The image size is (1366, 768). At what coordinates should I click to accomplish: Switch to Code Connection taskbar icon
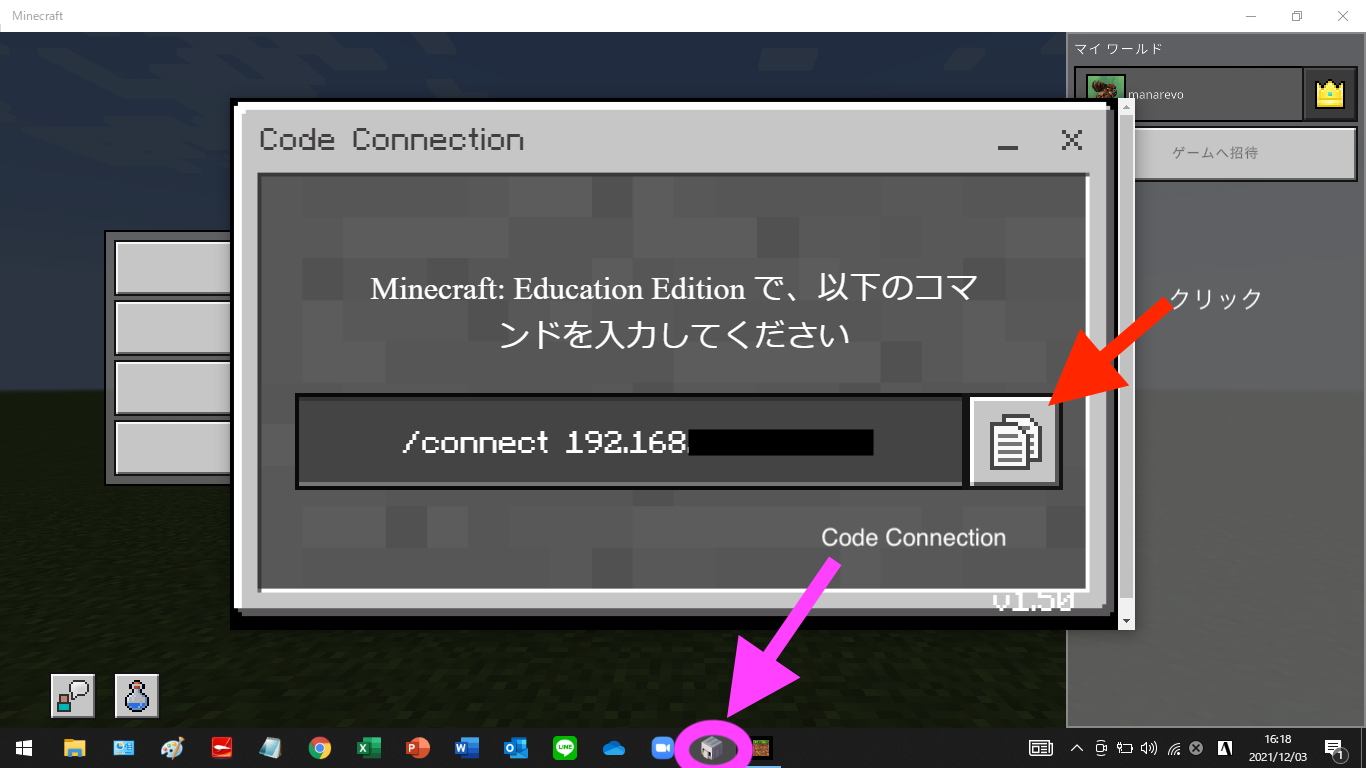coord(712,747)
